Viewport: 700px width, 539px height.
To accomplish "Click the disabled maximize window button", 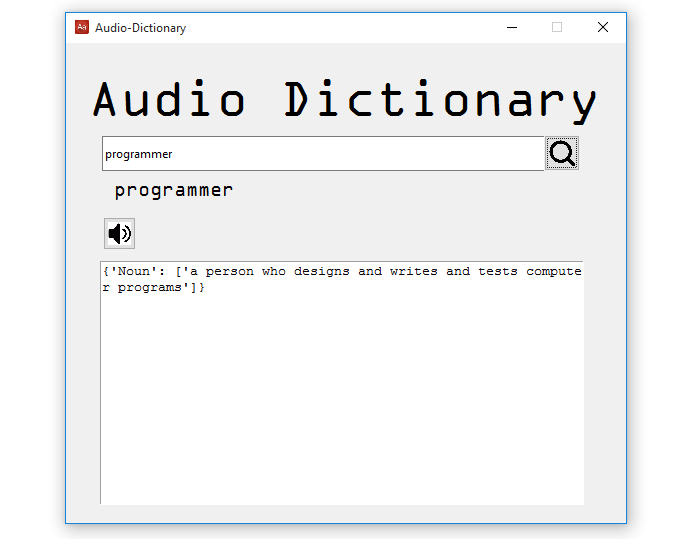I will coord(557,27).
